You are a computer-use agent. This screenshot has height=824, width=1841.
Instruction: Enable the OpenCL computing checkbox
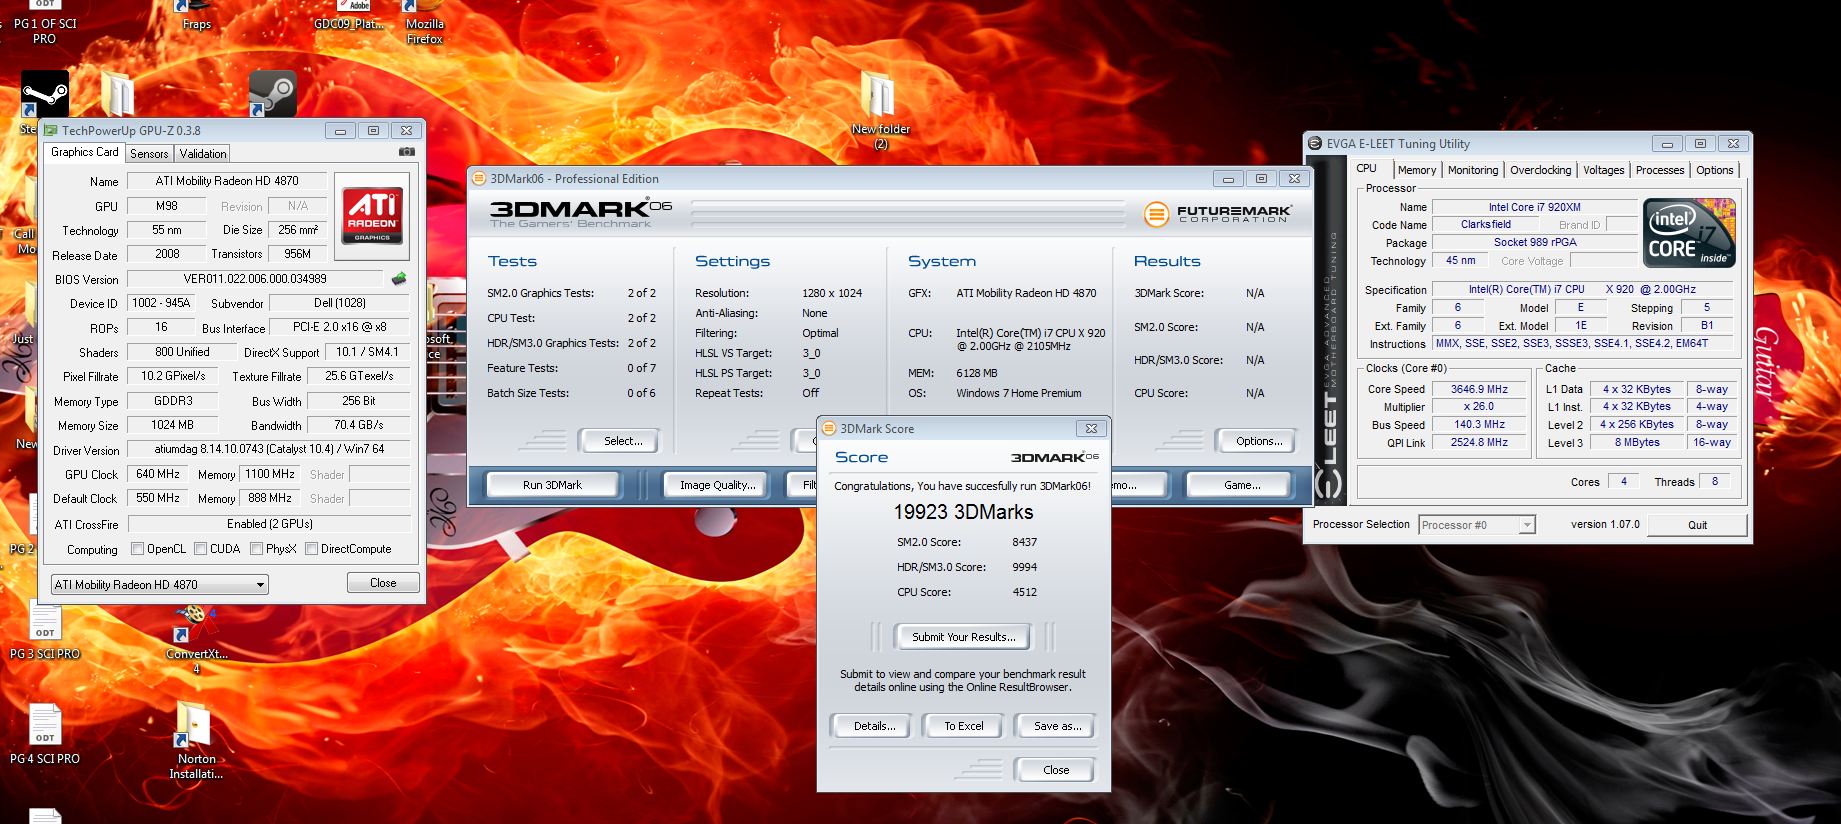pyautogui.click(x=138, y=549)
